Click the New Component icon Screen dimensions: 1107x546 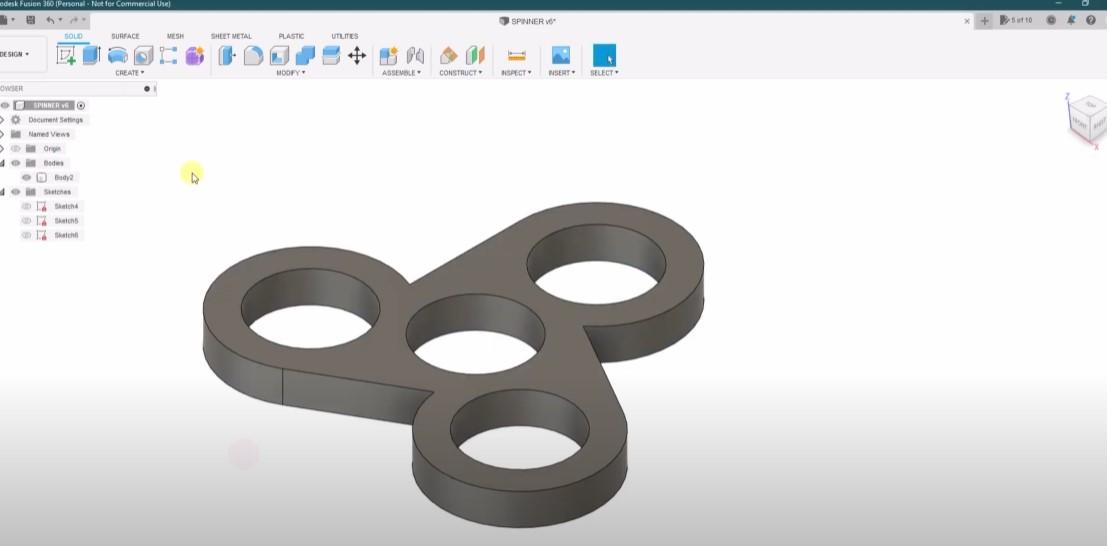point(388,55)
